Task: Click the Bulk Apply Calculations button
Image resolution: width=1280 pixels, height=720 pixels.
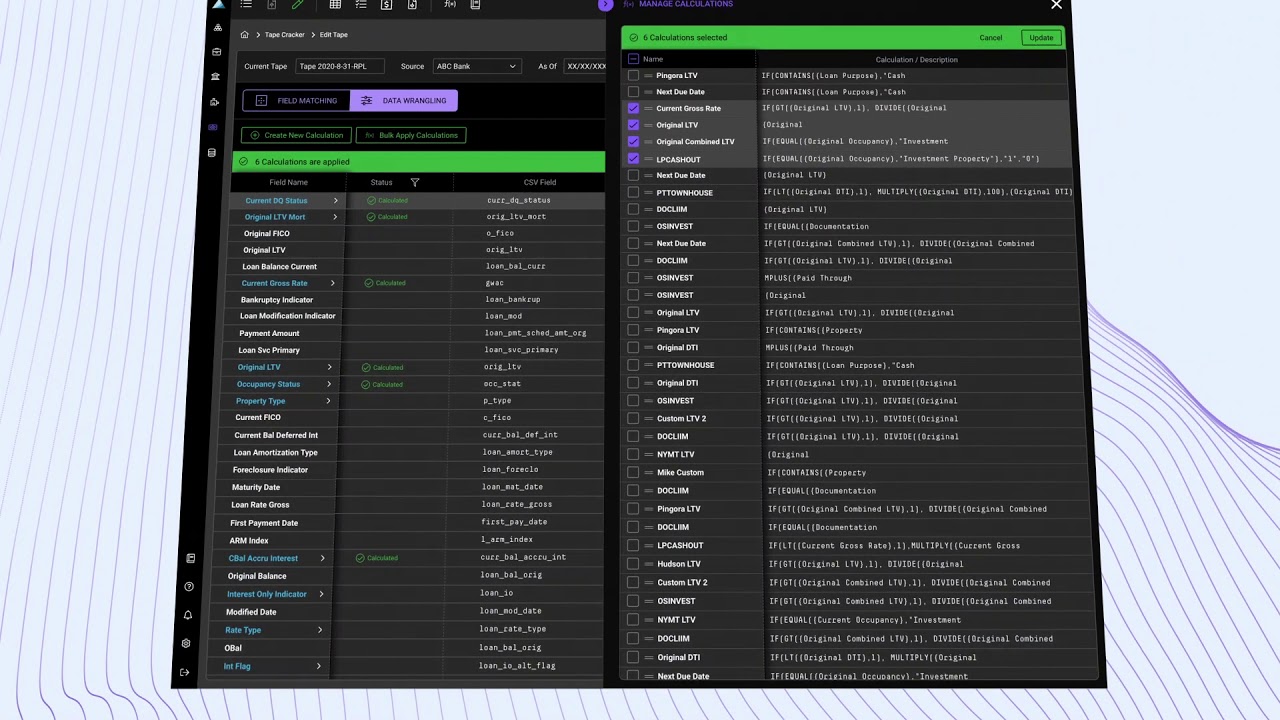Action: 411,135
